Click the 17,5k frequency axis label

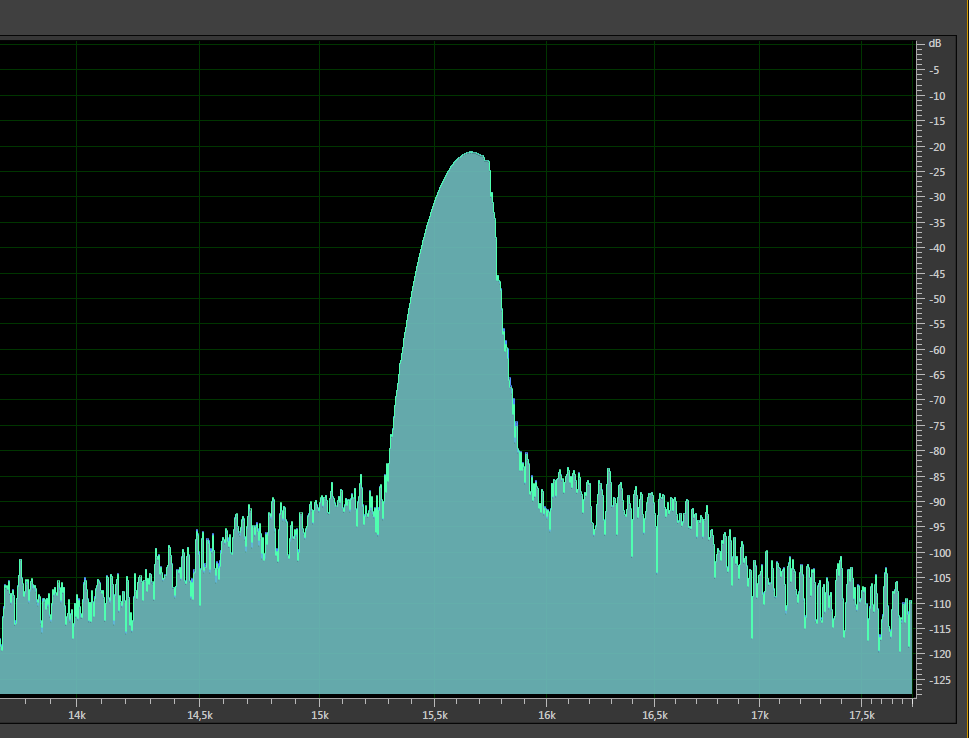(861, 715)
